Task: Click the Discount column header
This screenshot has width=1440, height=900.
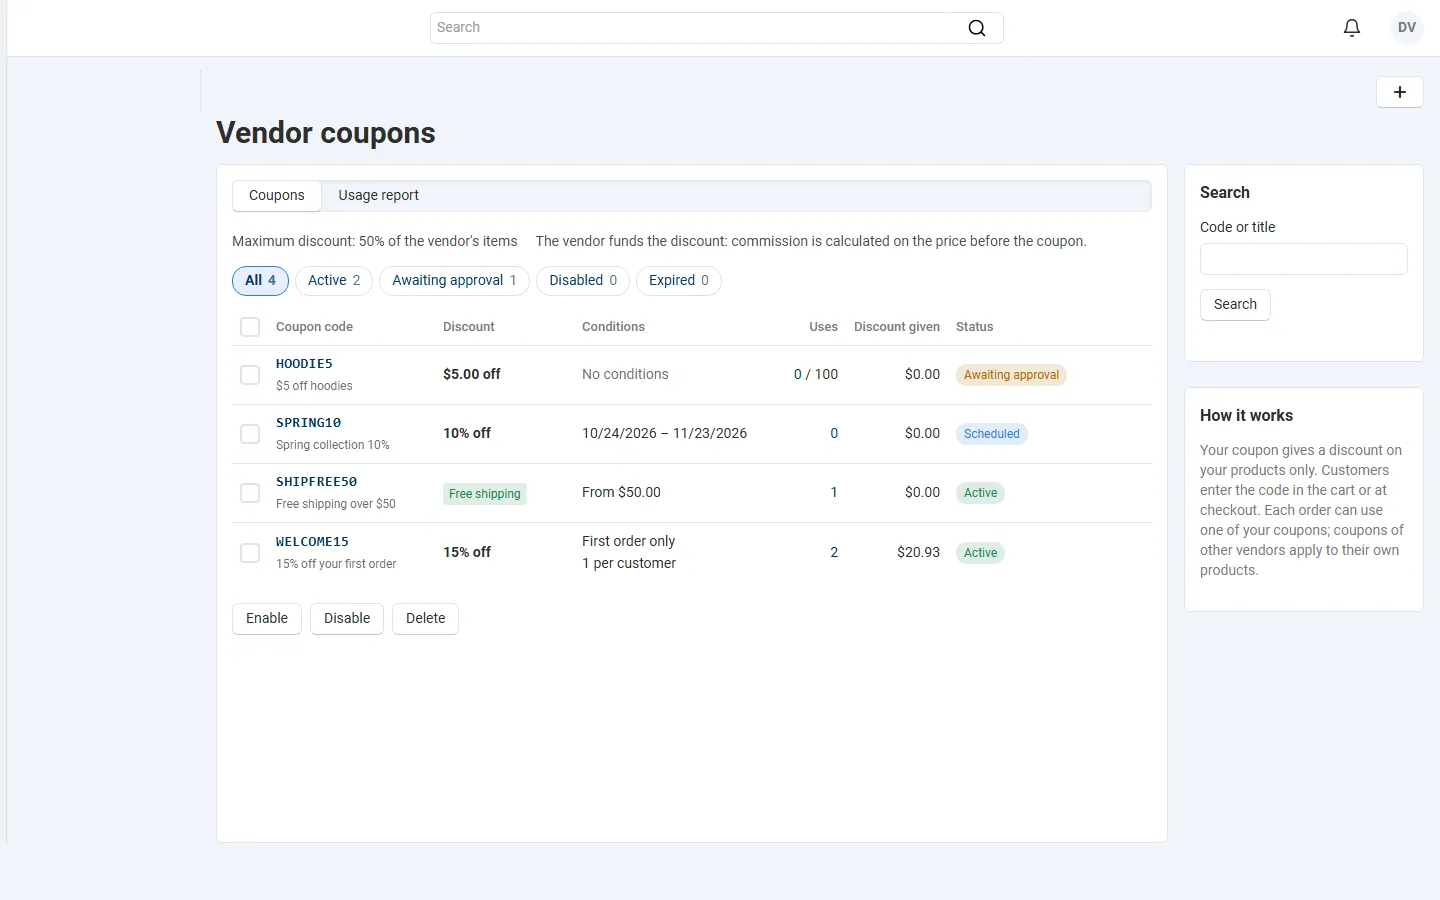Action: [x=469, y=327]
